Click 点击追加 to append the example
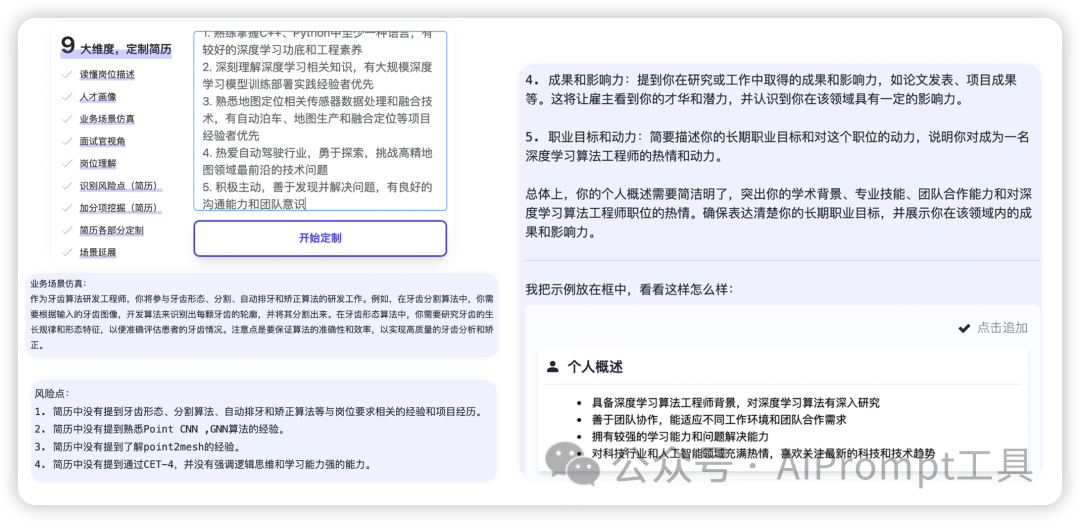This screenshot has width=1080, height=523. [1002, 328]
